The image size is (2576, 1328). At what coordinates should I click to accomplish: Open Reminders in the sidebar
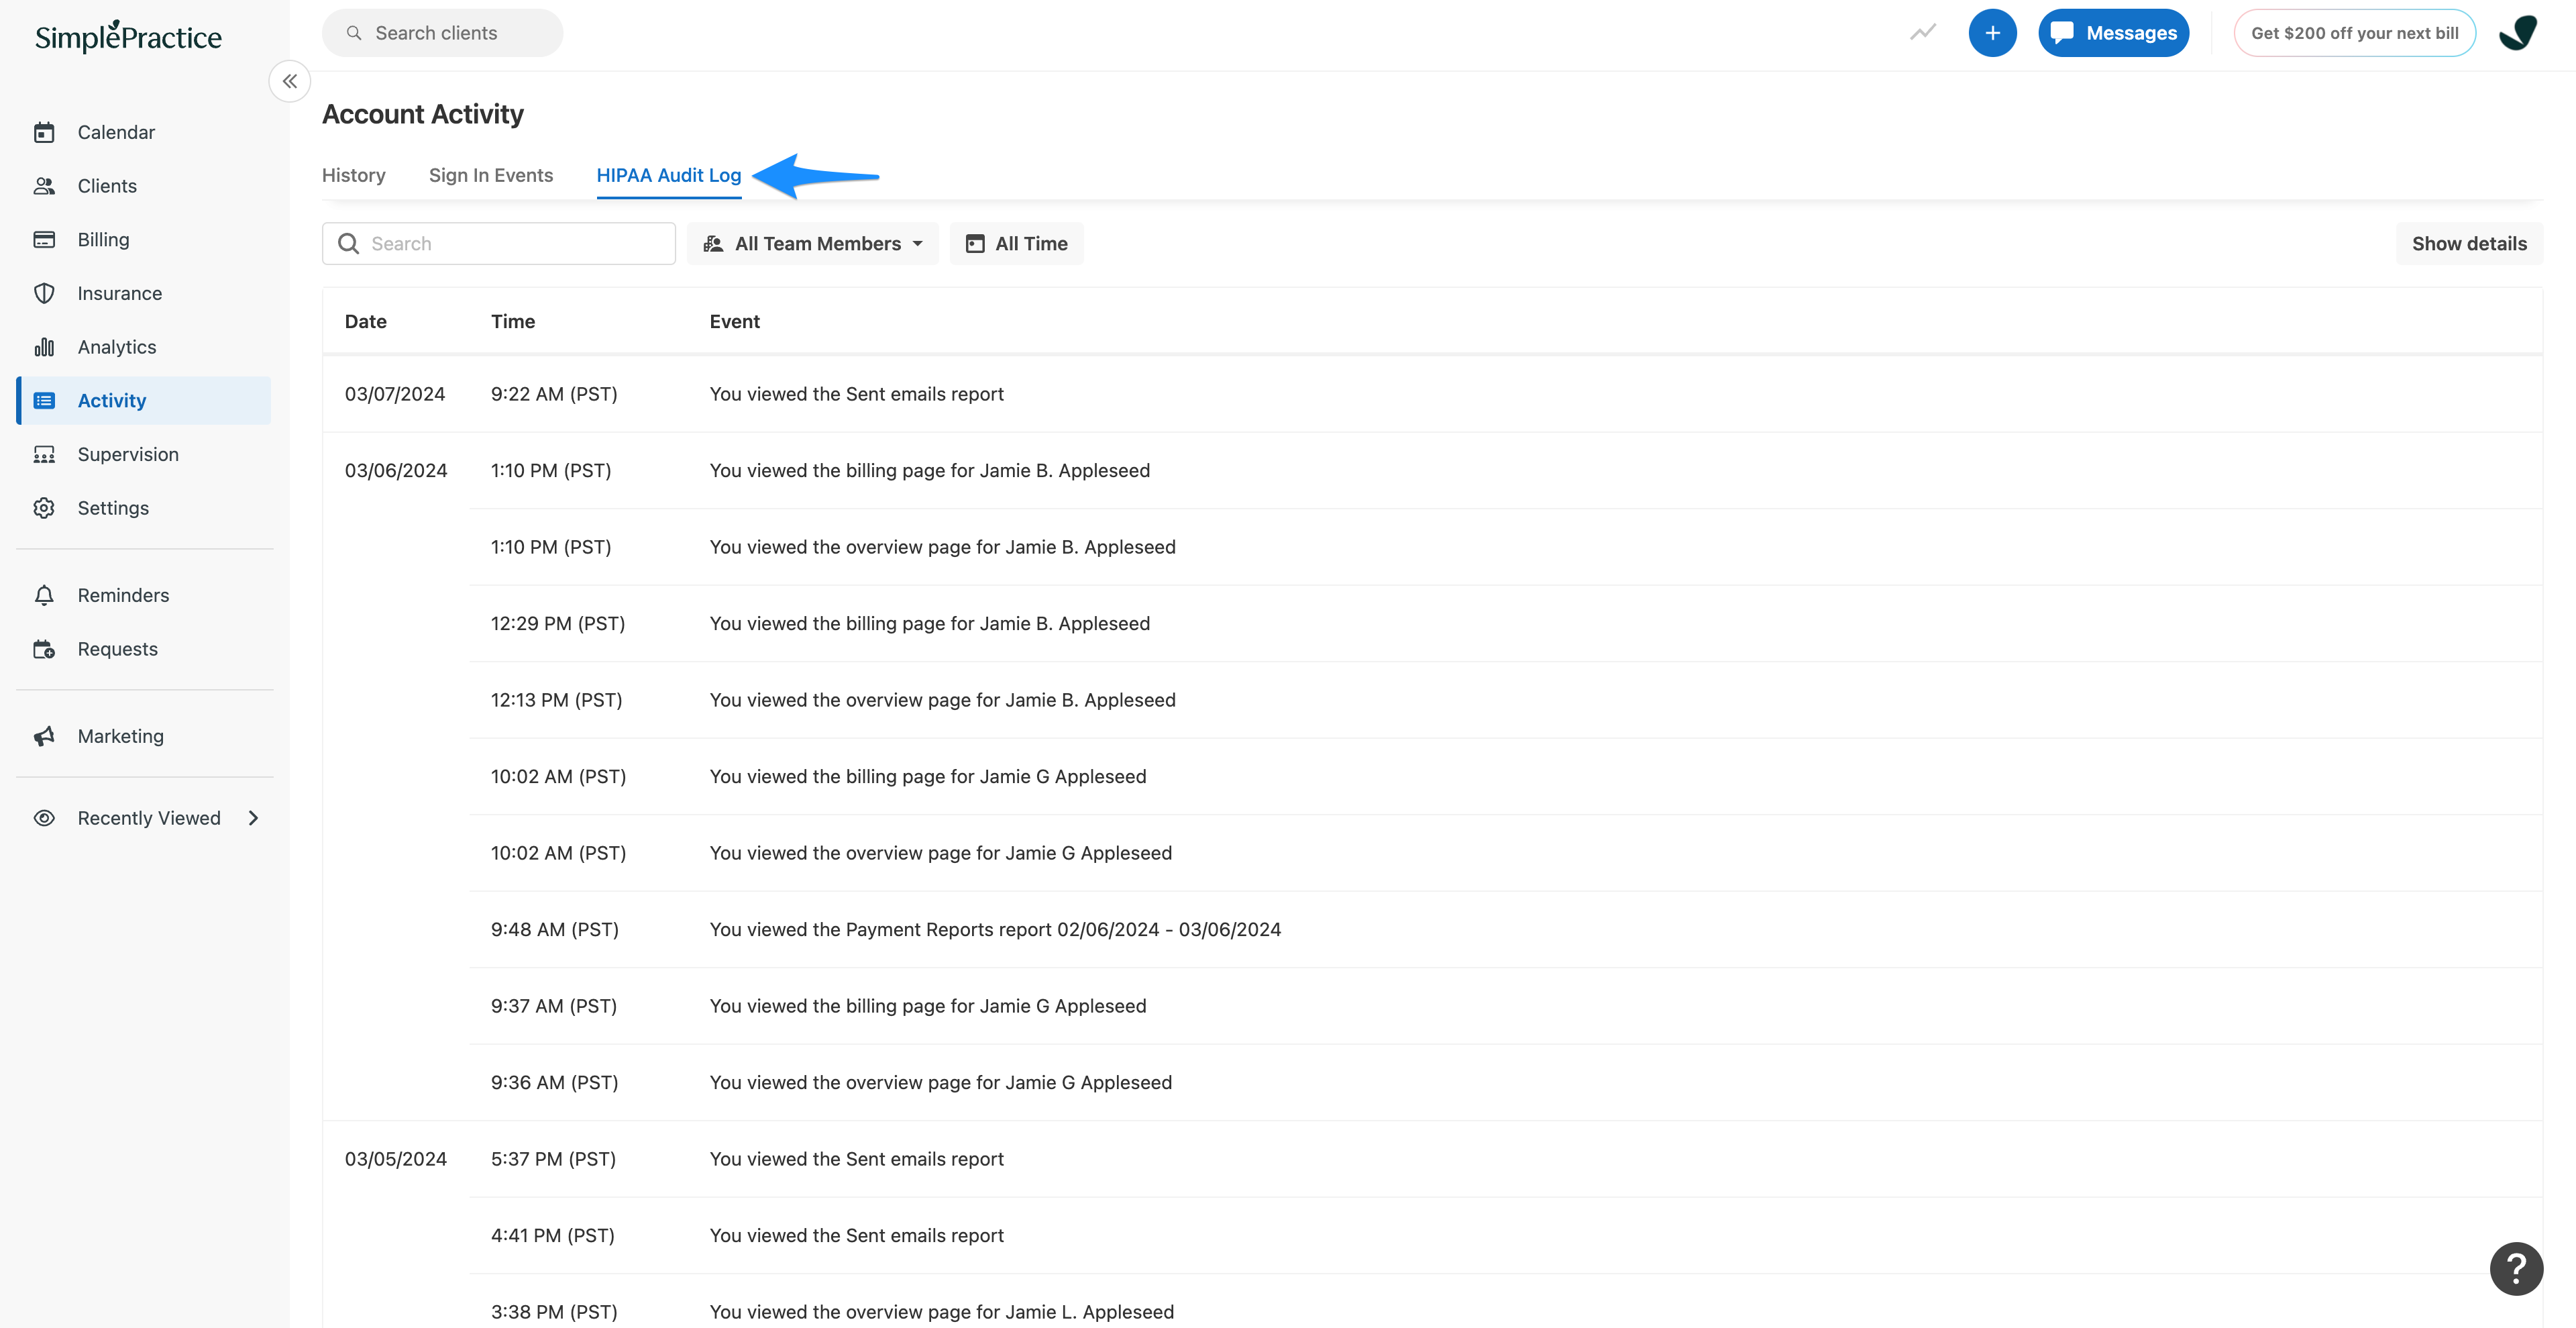pyautogui.click(x=144, y=595)
